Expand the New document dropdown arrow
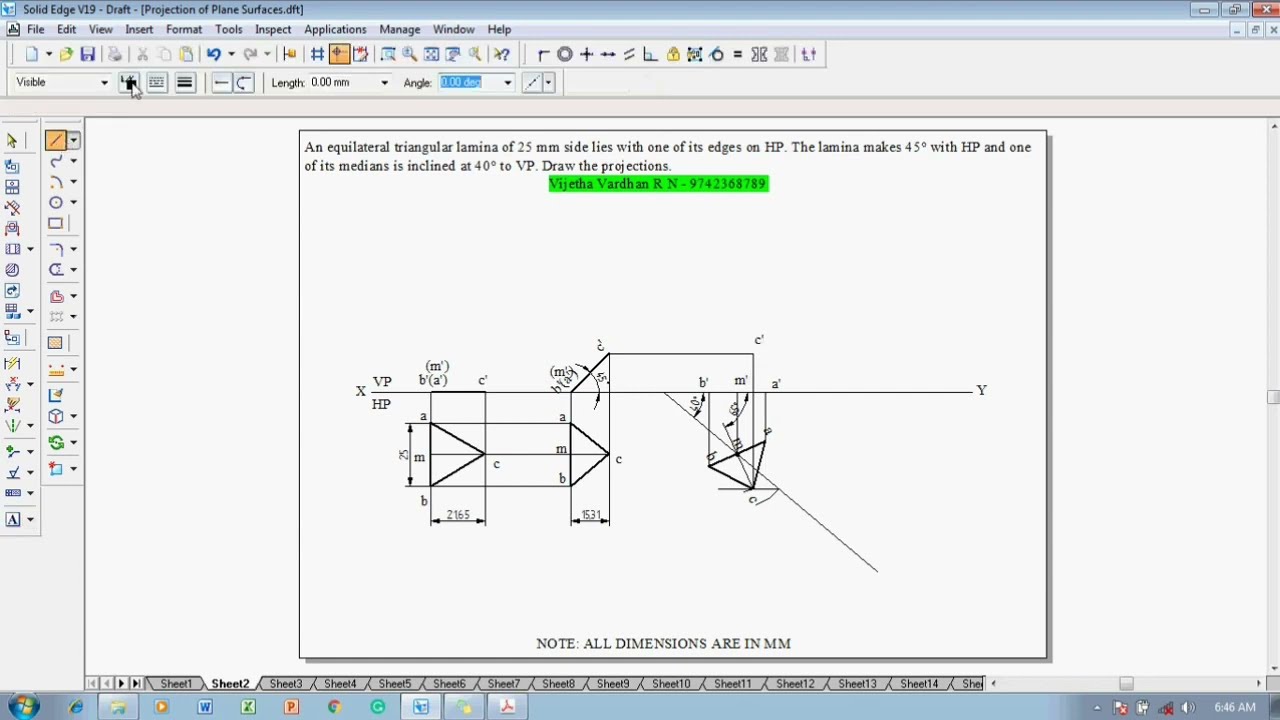 coord(48,54)
